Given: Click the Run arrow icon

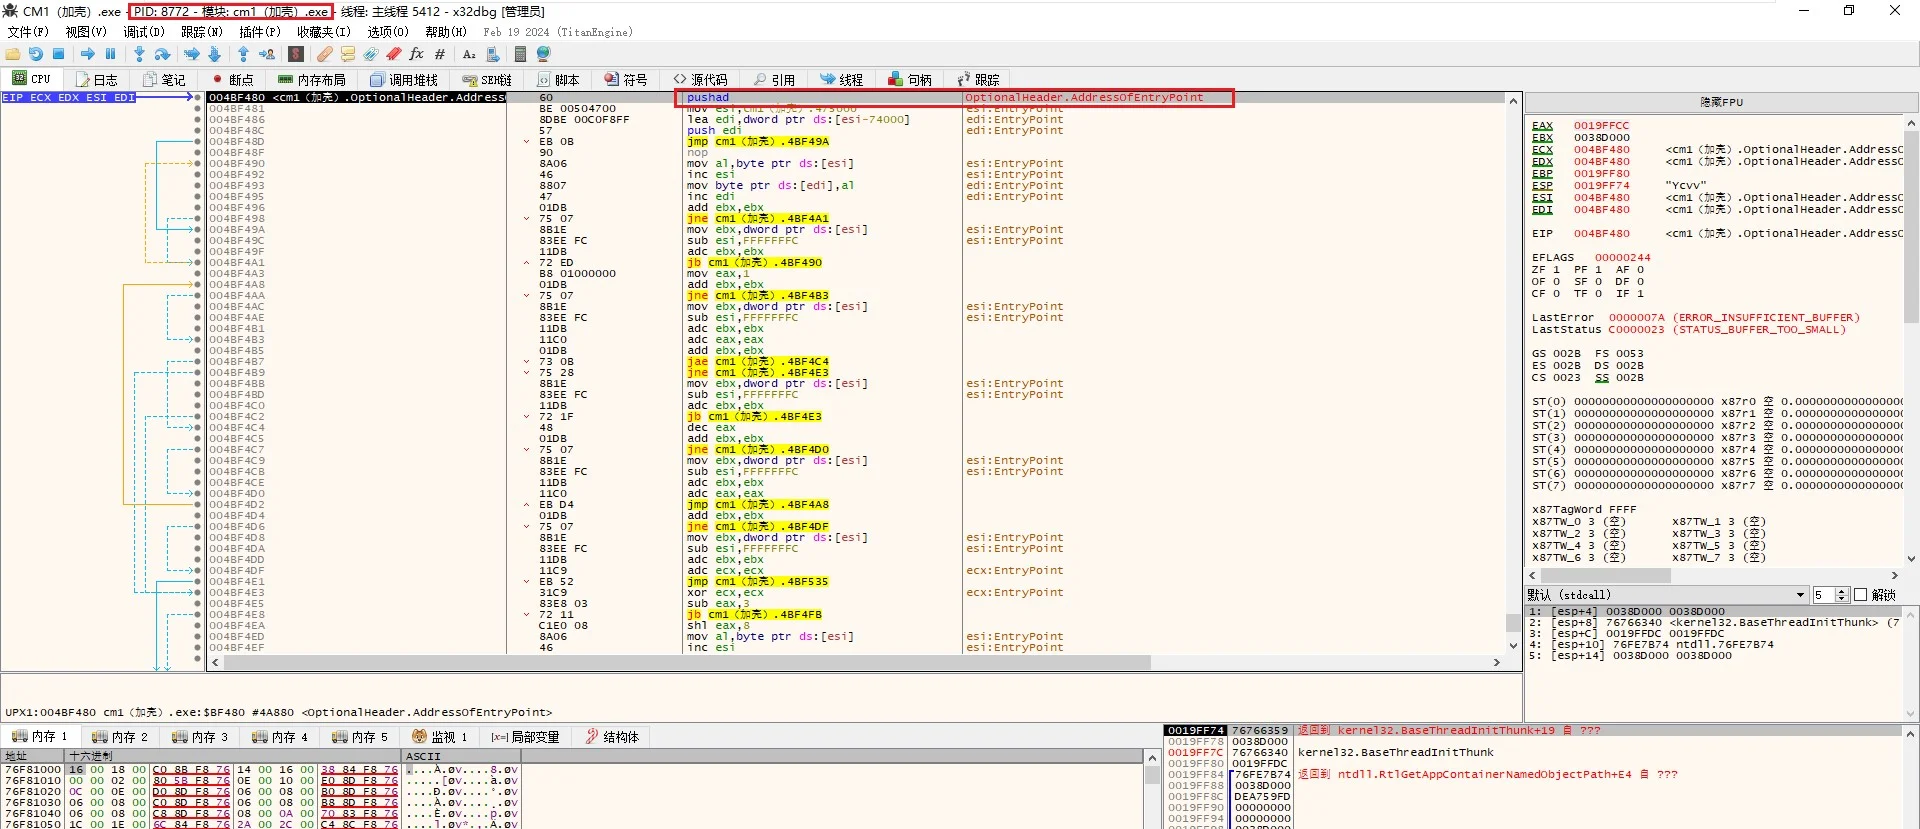Looking at the screenshot, I should coord(88,54).
